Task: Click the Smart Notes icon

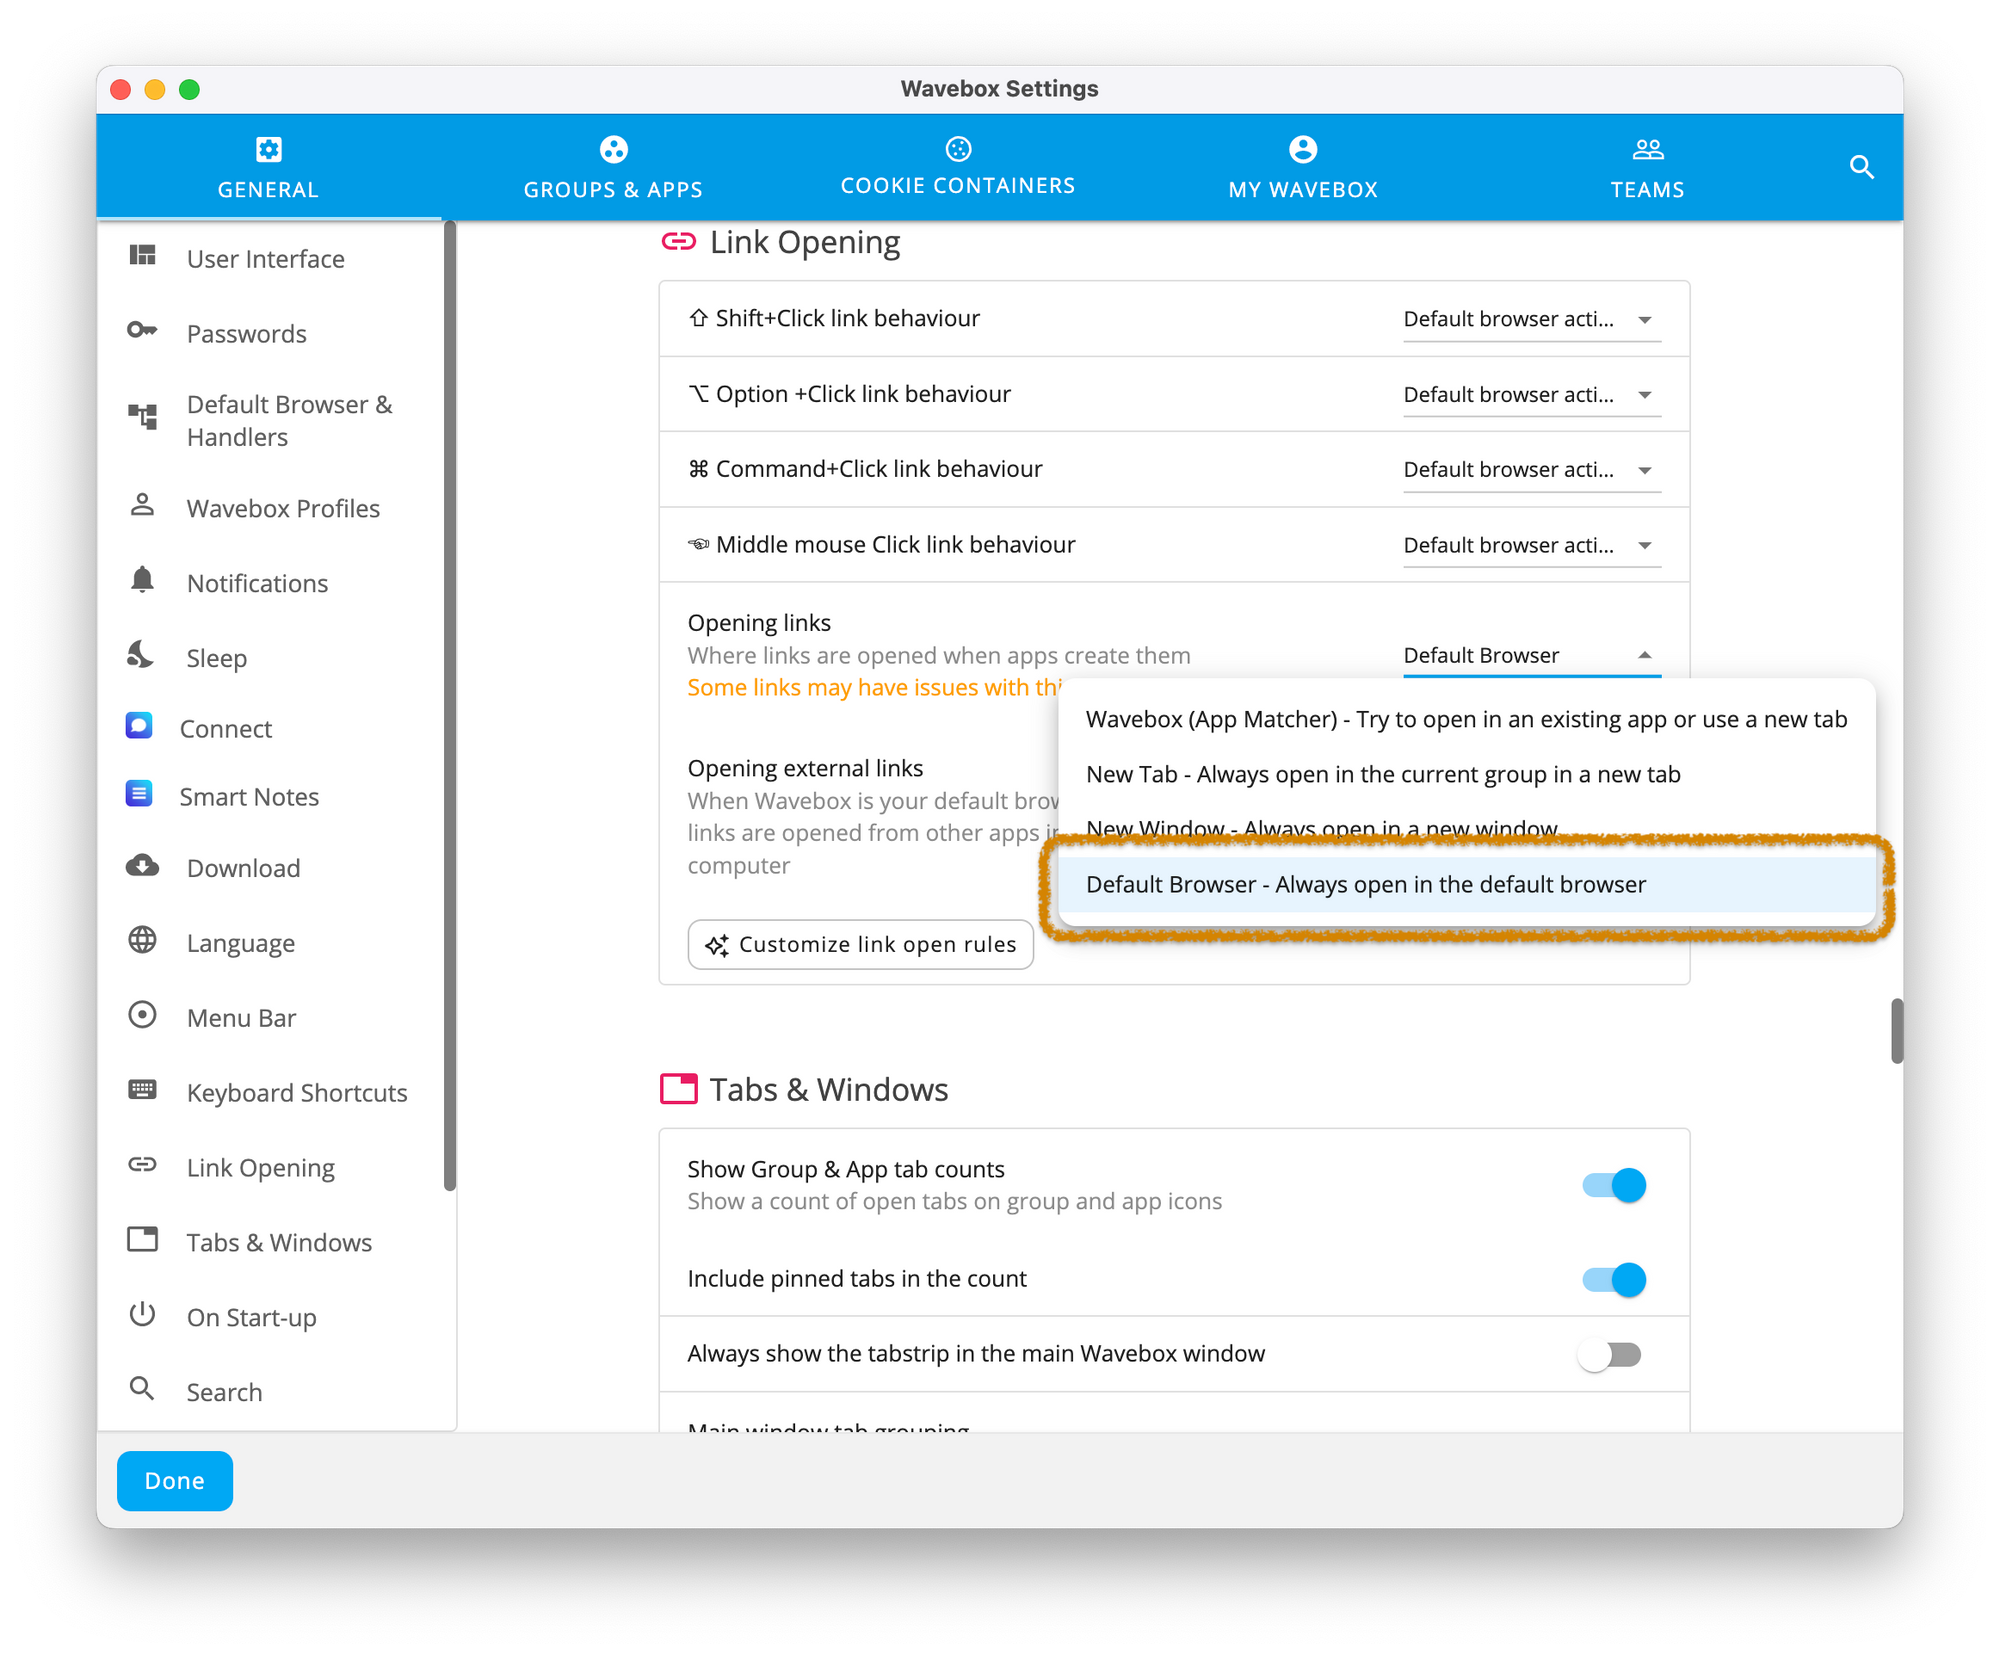Action: pos(139,794)
